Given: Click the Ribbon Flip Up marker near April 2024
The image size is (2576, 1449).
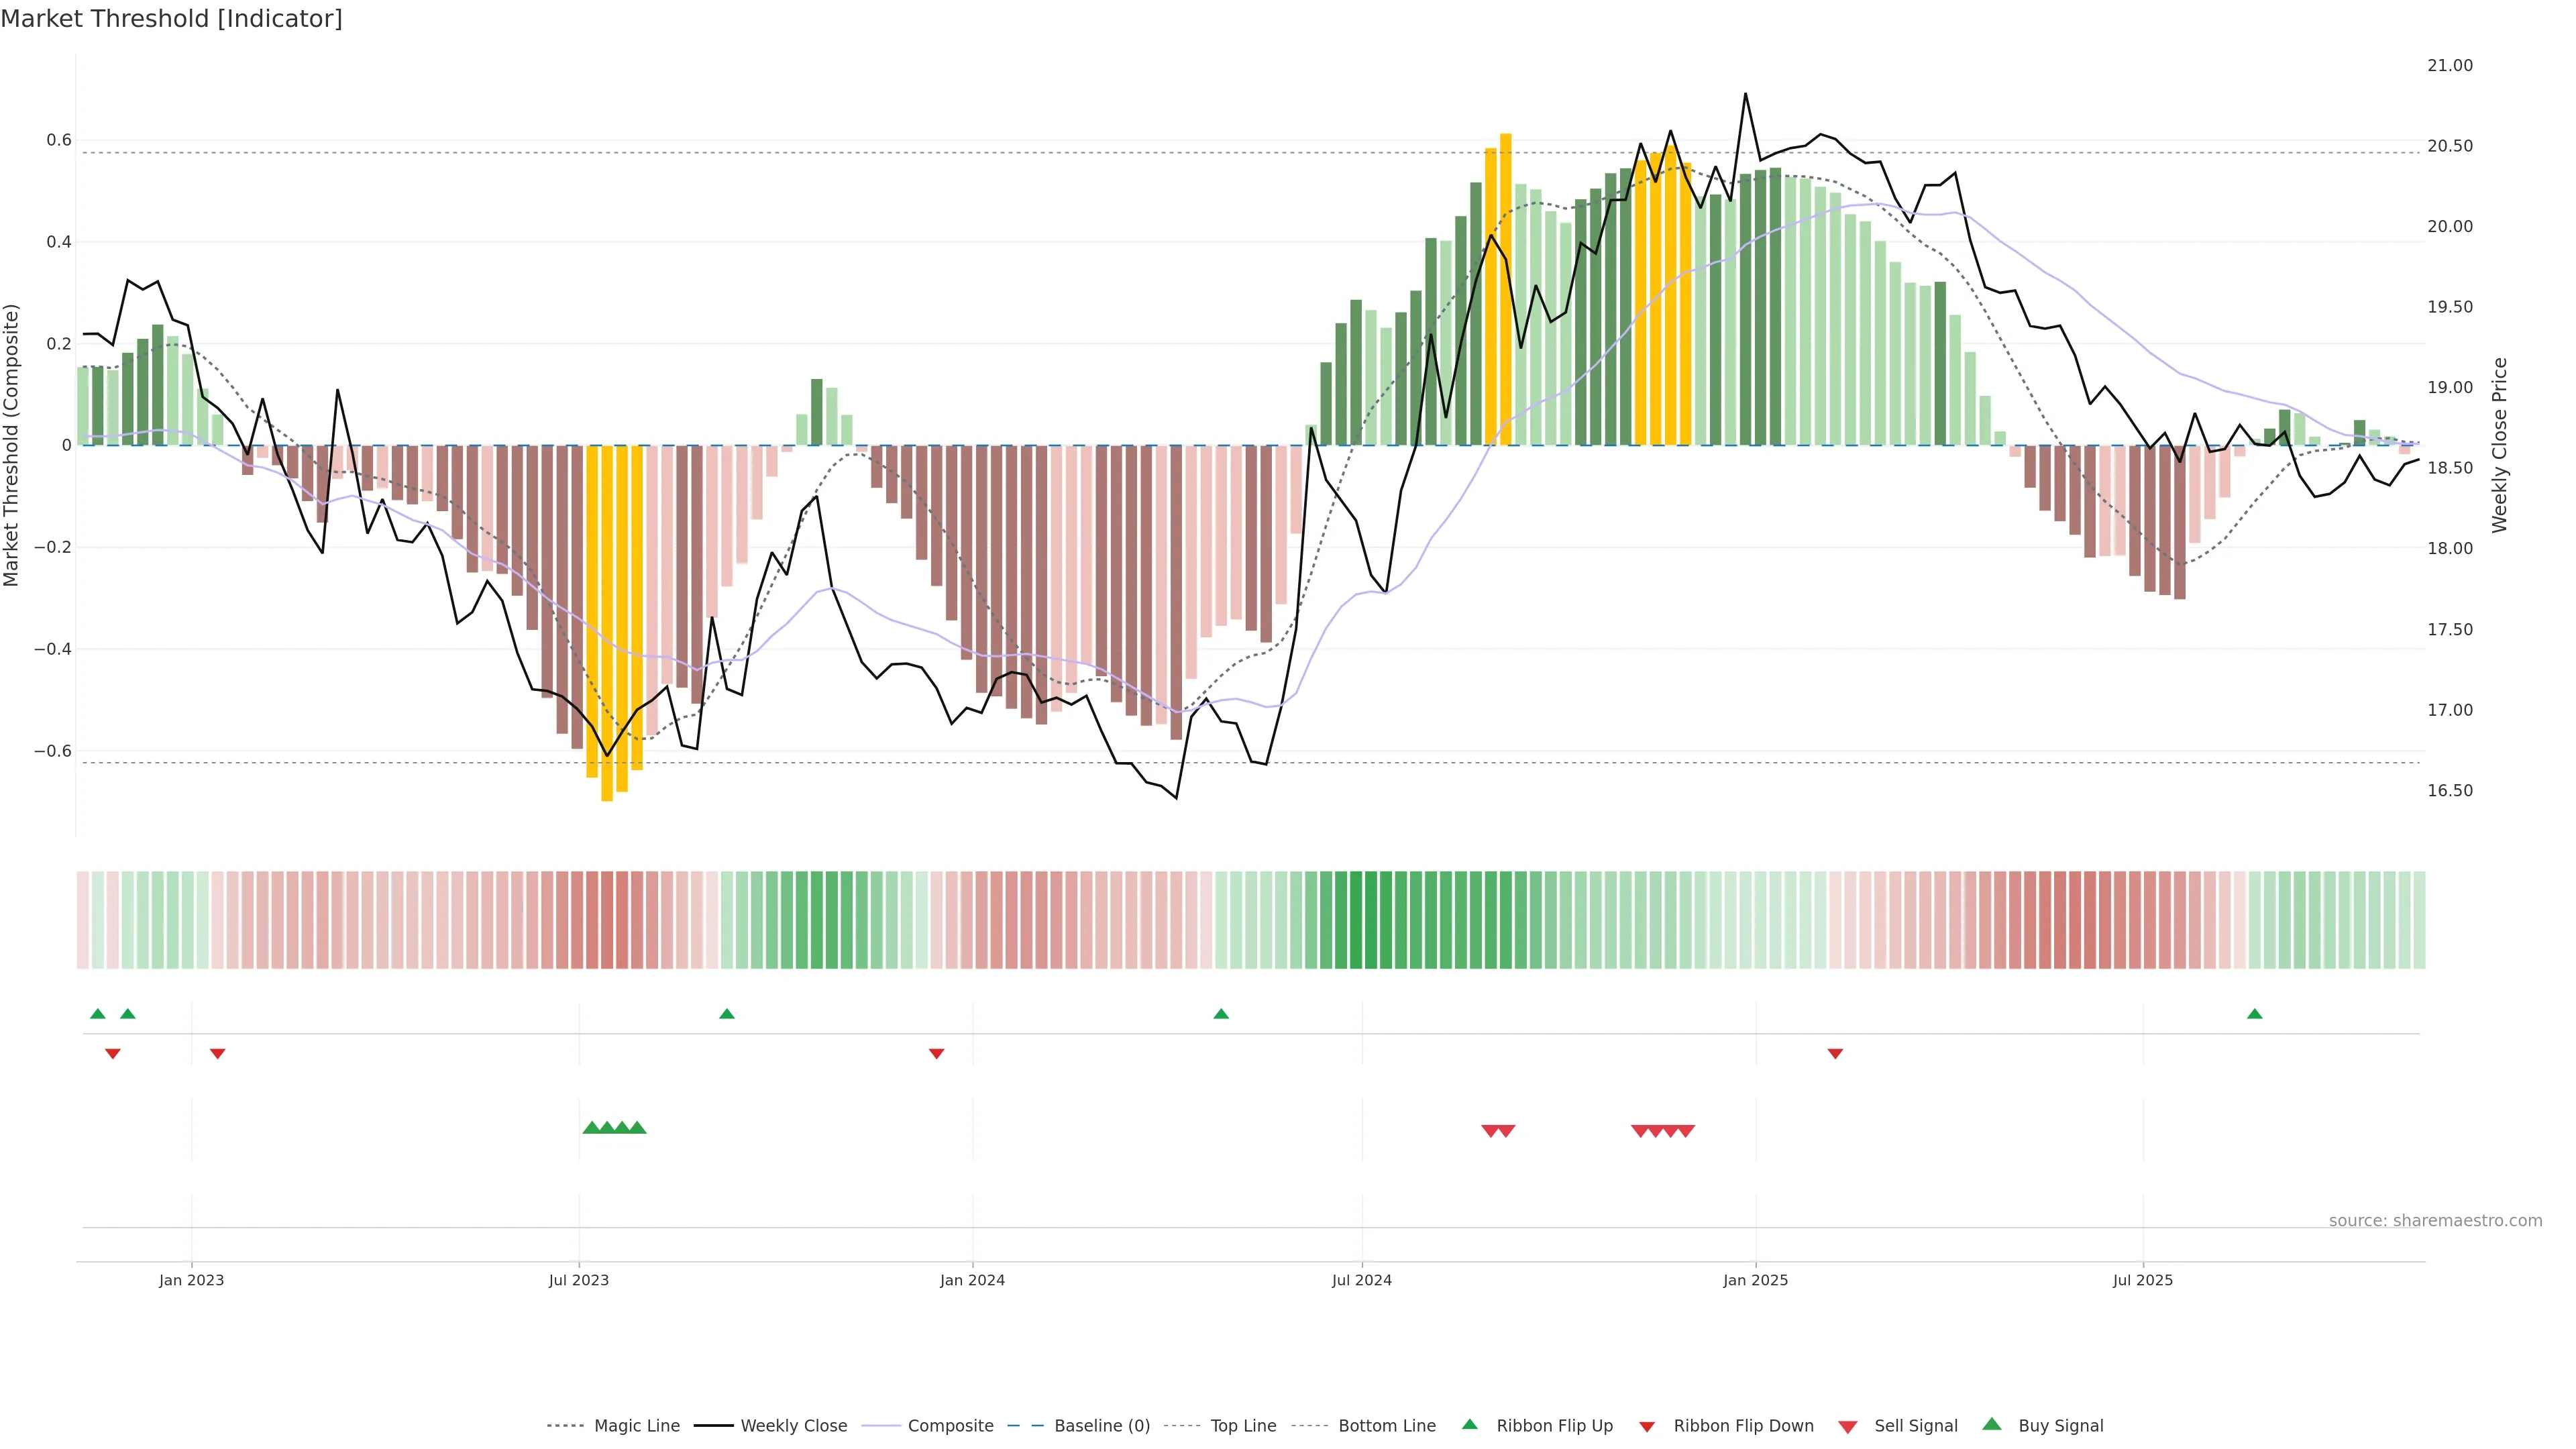Looking at the screenshot, I should tap(1221, 1014).
